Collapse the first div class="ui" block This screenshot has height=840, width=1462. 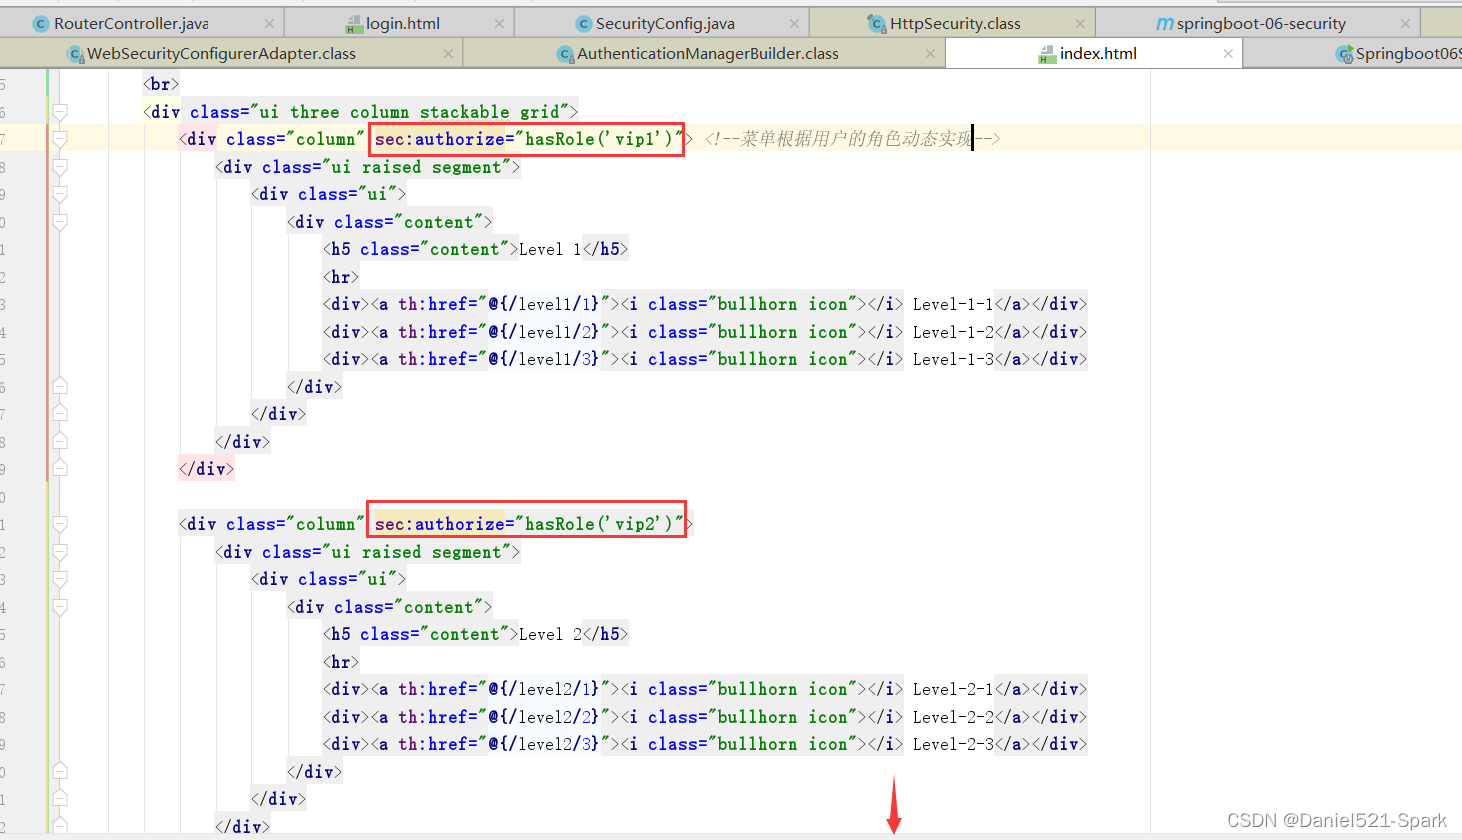[59, 194]
